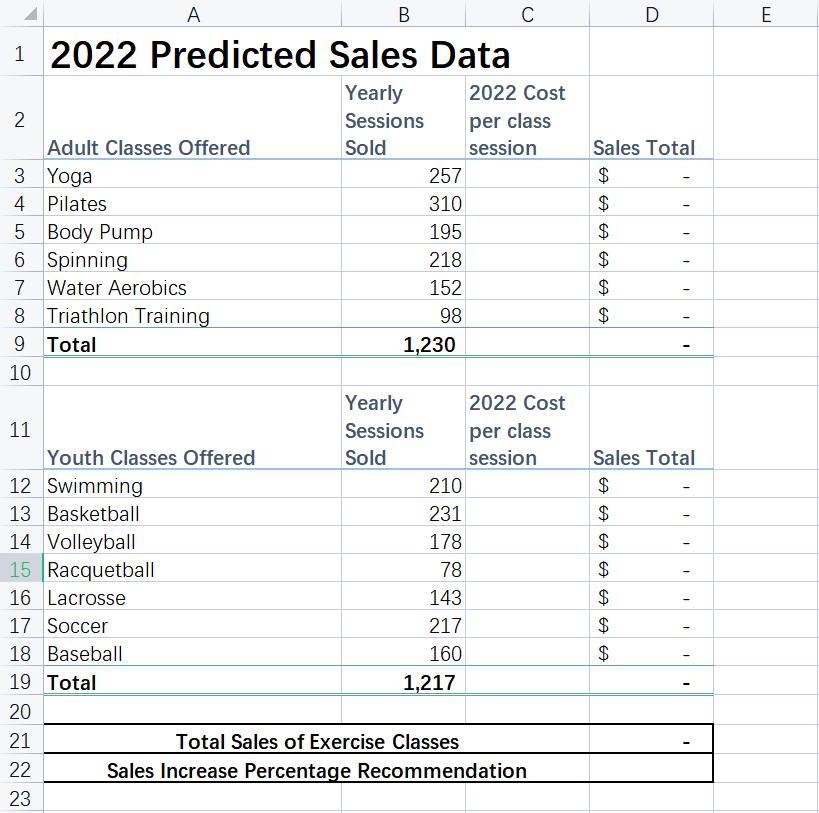Select column header D
Screen dimensions: 819x813
pos(651,15)
